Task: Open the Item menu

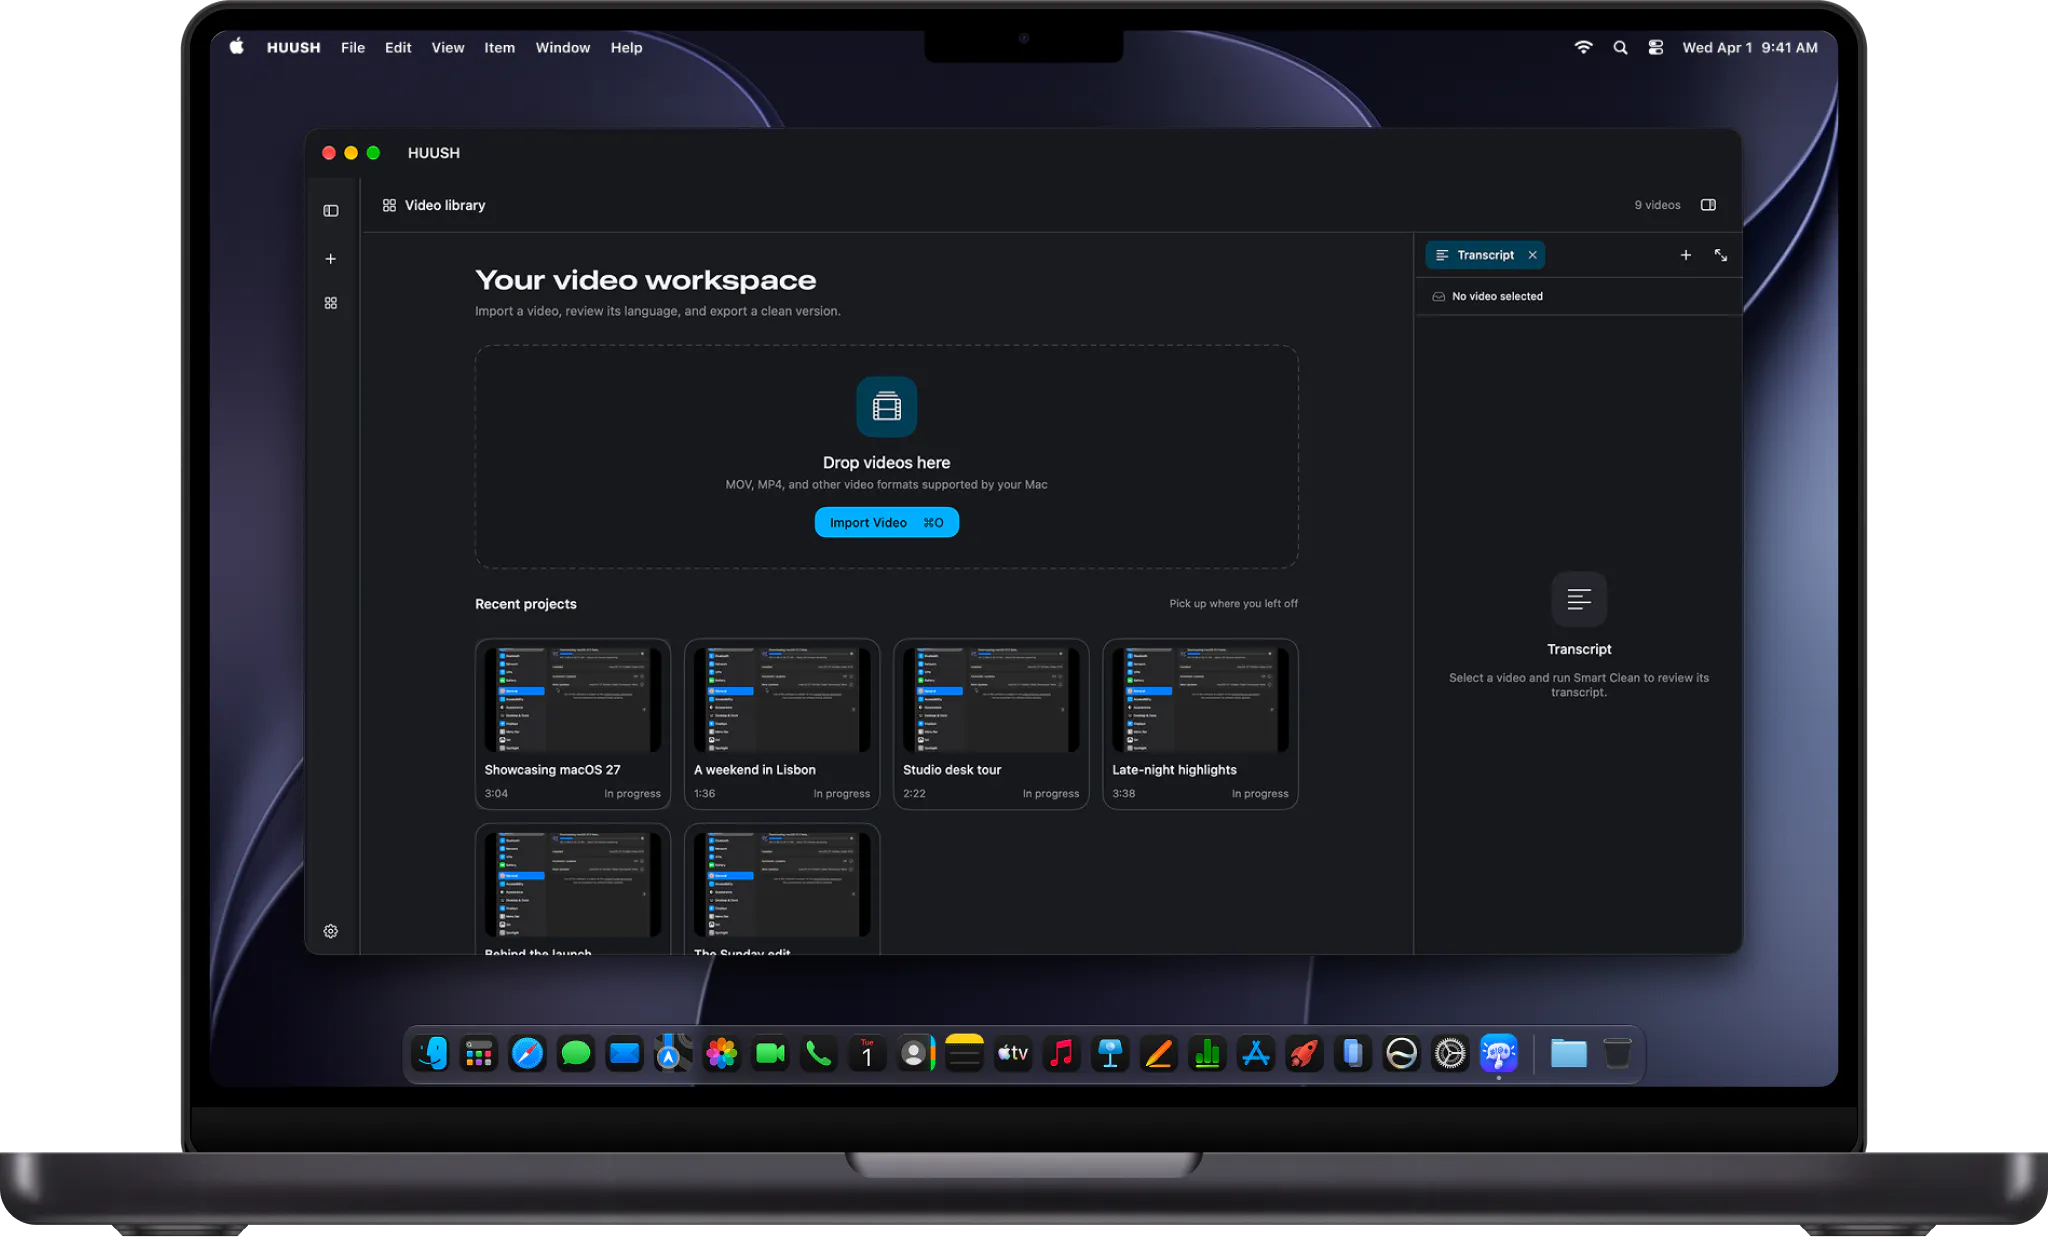Action: click(499, 48)
